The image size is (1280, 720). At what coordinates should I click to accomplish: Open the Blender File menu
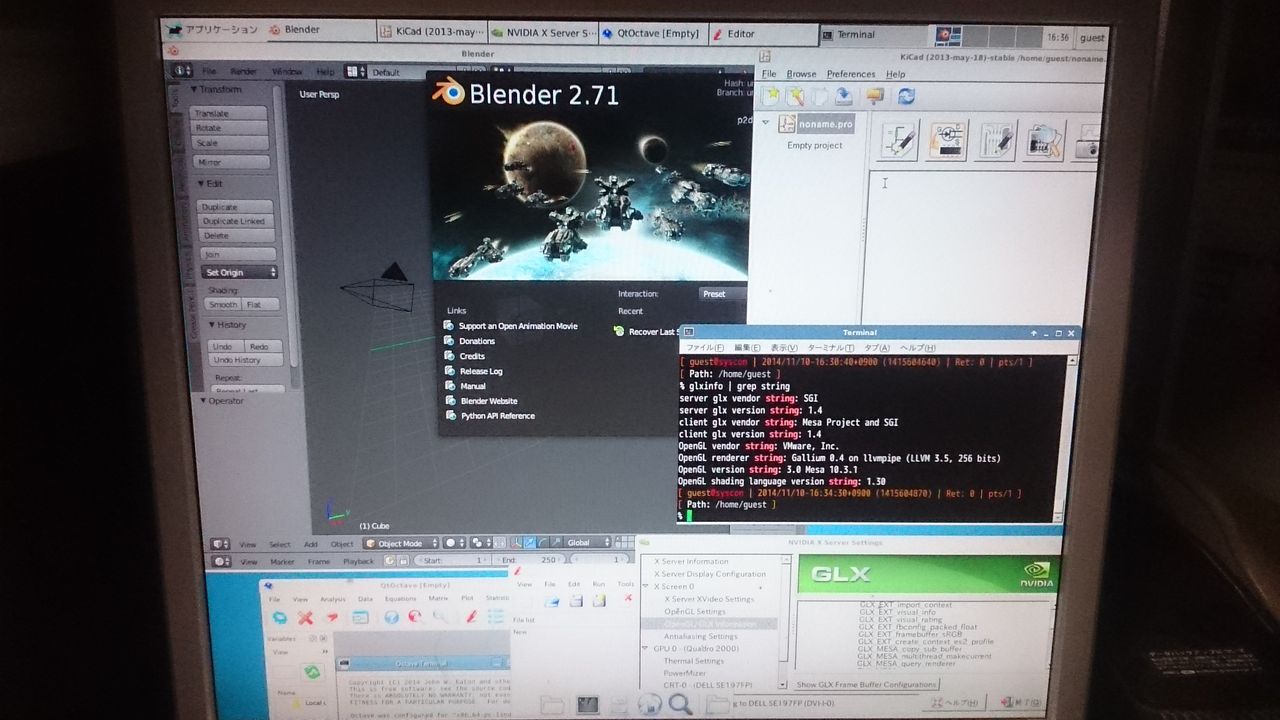point(209,71)
